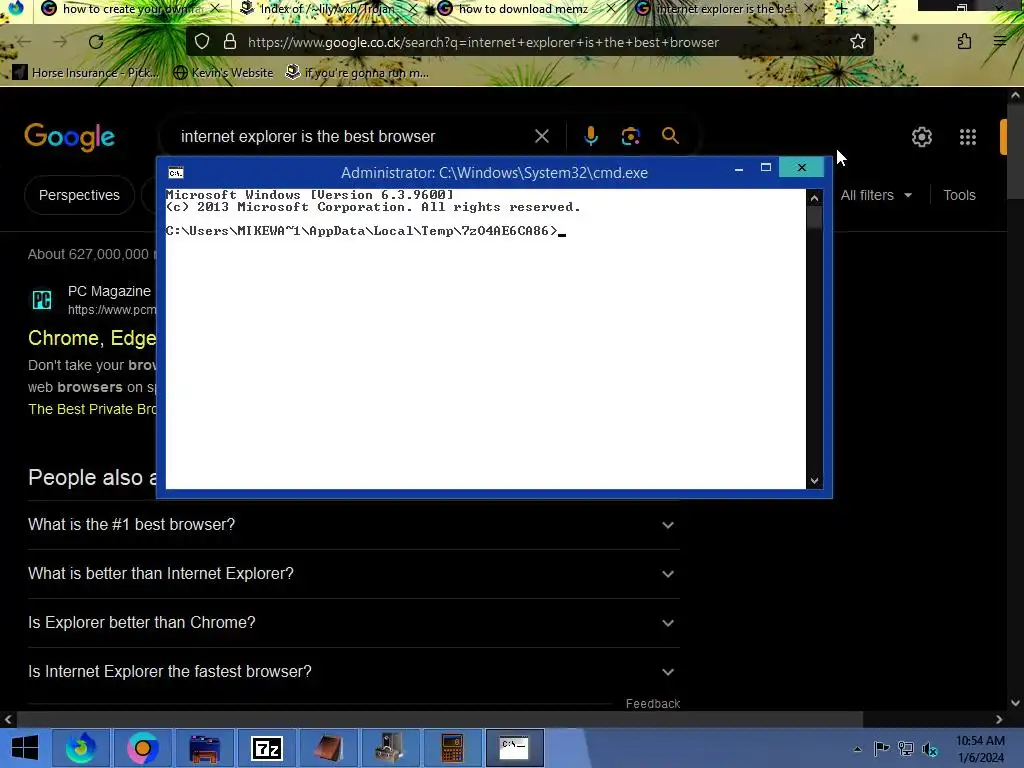Open the 'Chrome, Edge' result title
Screen dimensions: 1024x768
[x=92, y=338]
